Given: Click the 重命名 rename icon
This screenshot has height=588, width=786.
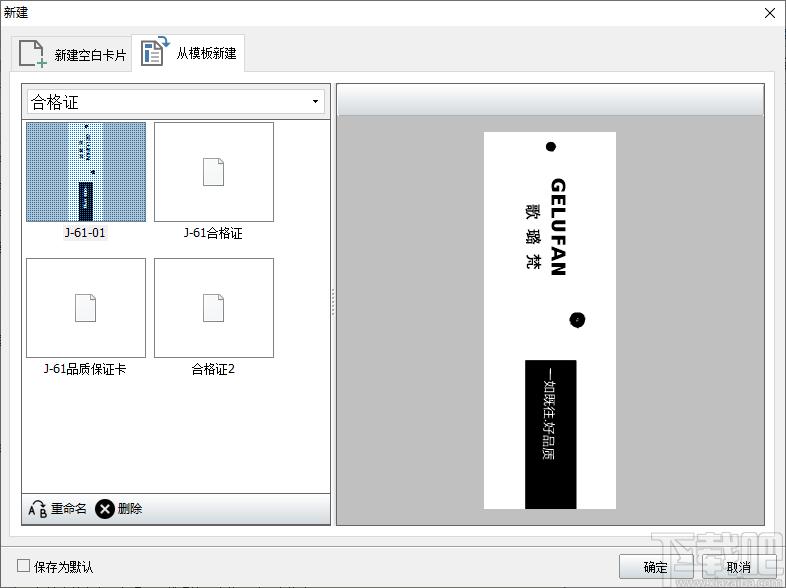Looking at the screenshot, I should click(x=38, y=509).
